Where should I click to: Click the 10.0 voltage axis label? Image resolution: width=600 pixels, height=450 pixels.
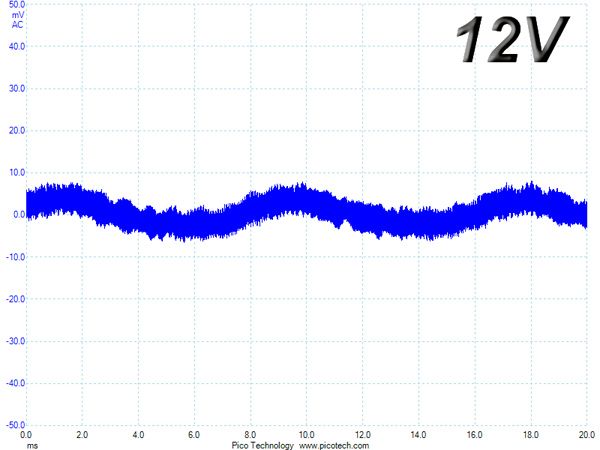16,173
